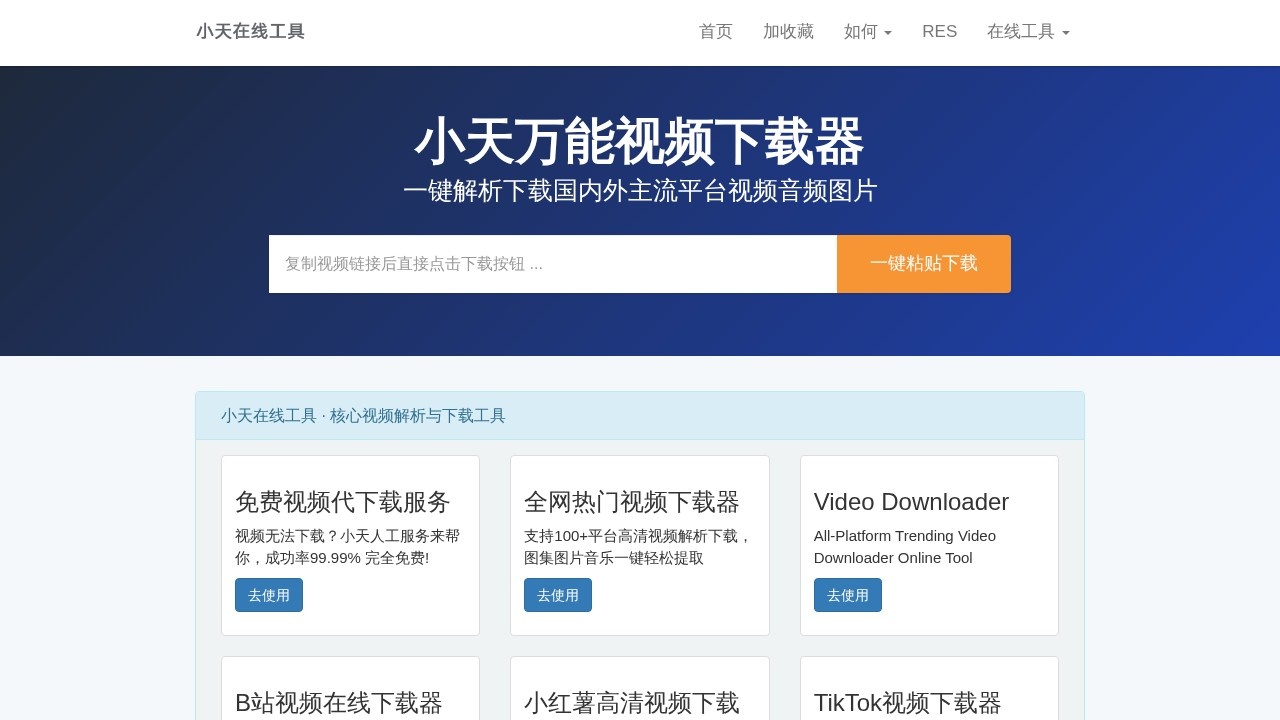Screen dimensions: 1280x720
Task: Click the 小天万能视频下载器 hero title
Action: [x=639, y=142]
